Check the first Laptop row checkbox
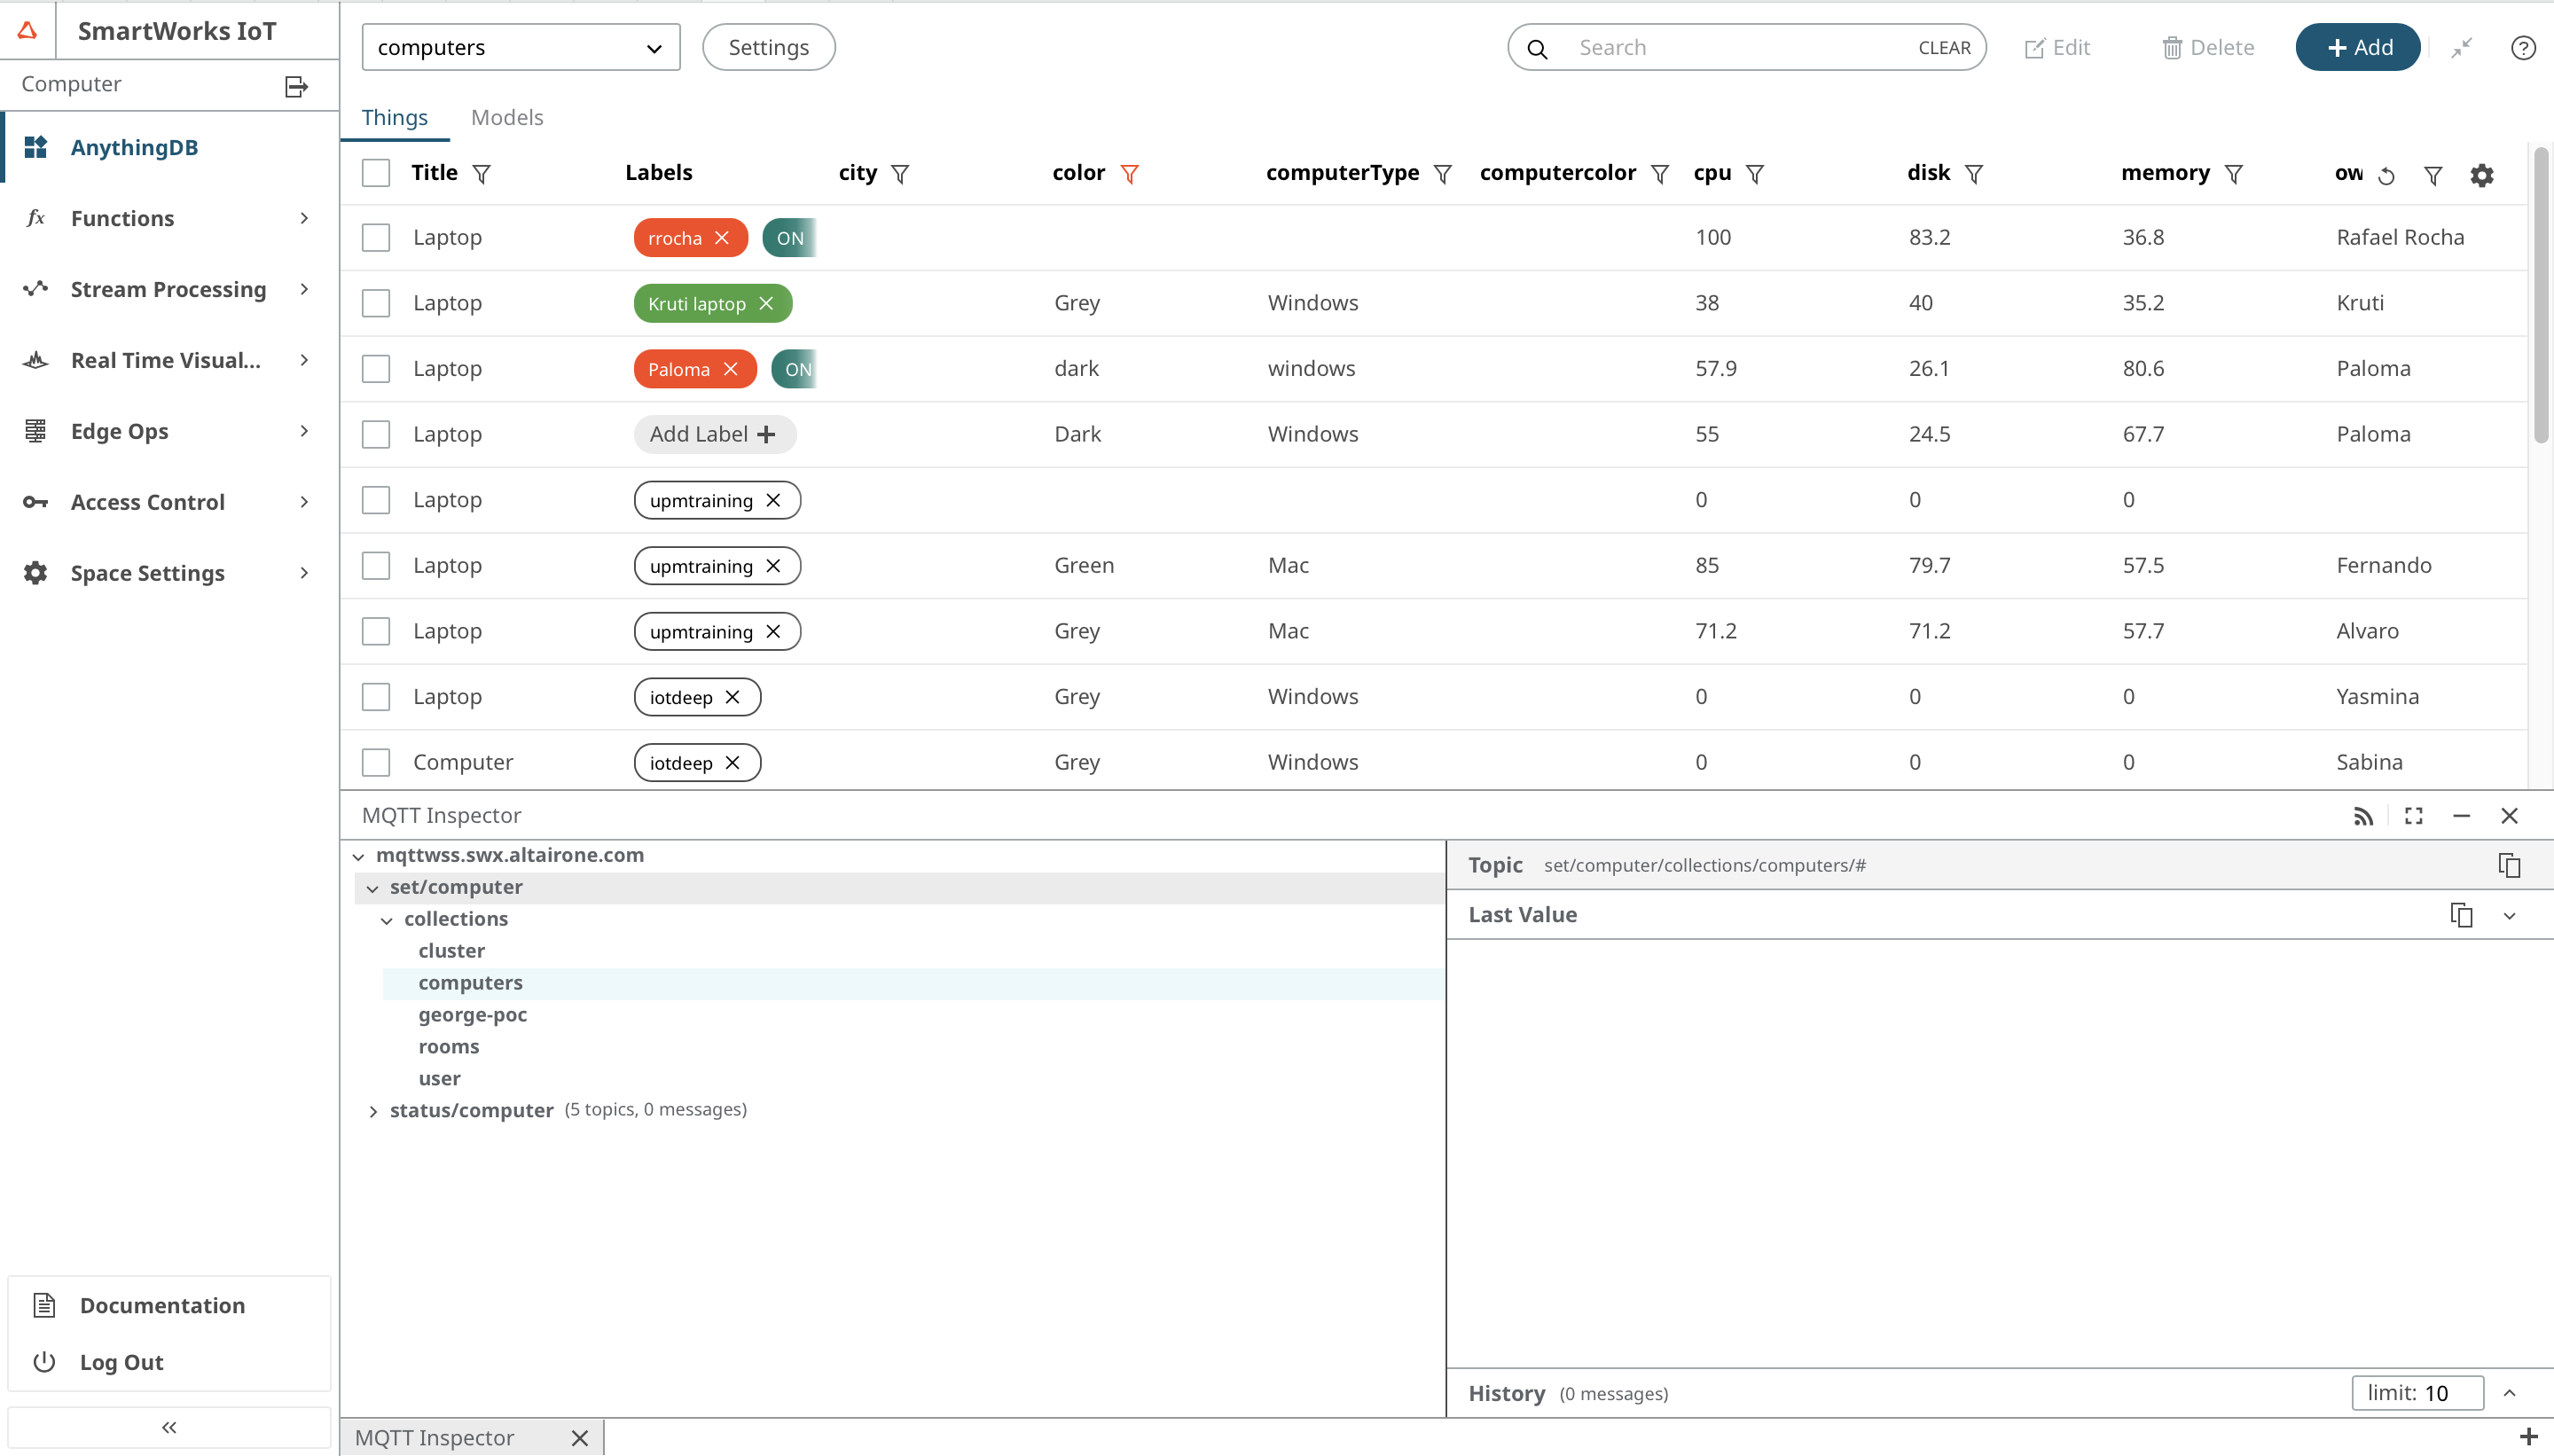Screen dimensions: 2554x1456 376,237
